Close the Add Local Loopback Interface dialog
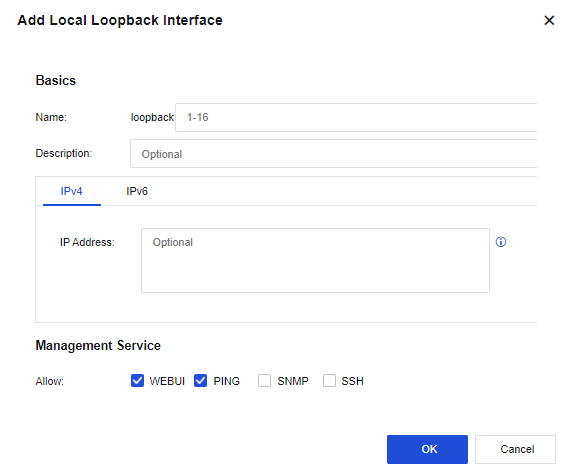This screenshot has width=571, height=476. (x=549, y=20)
